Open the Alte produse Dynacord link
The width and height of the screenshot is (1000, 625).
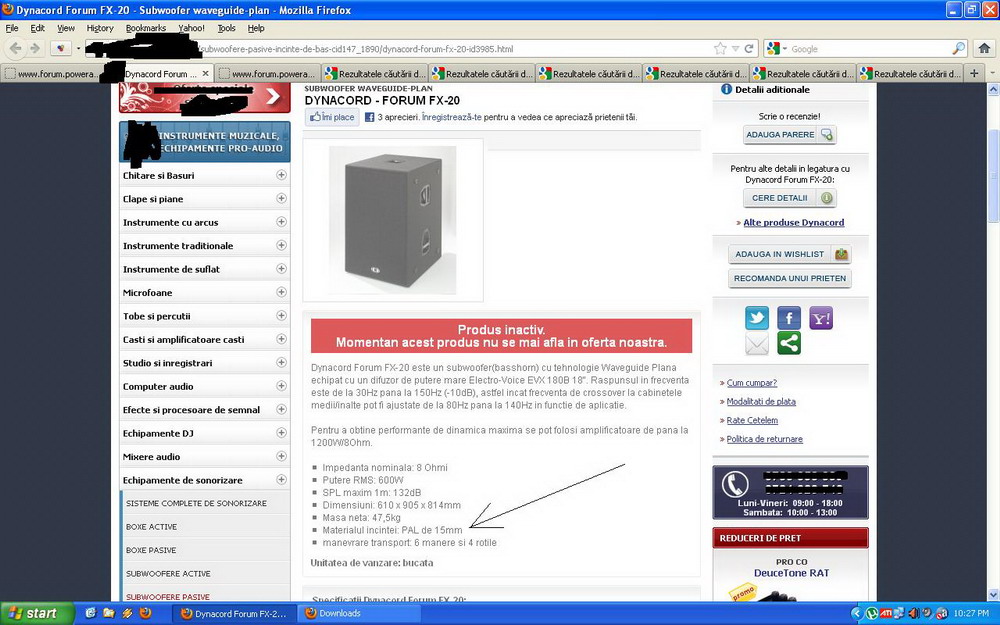(x=793, y=223)
